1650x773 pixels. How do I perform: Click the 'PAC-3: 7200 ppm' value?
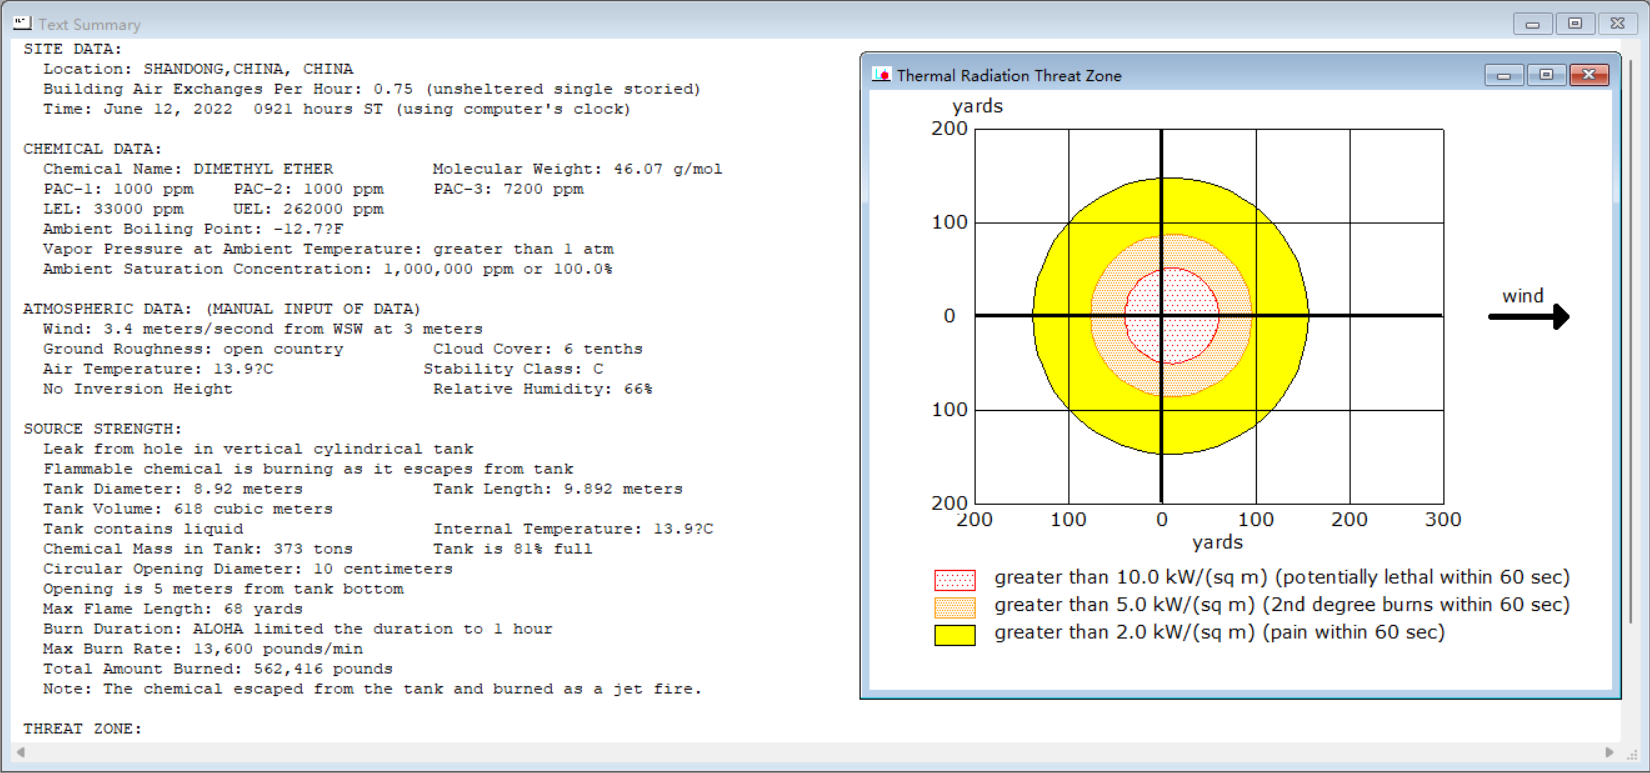point(508,189)
